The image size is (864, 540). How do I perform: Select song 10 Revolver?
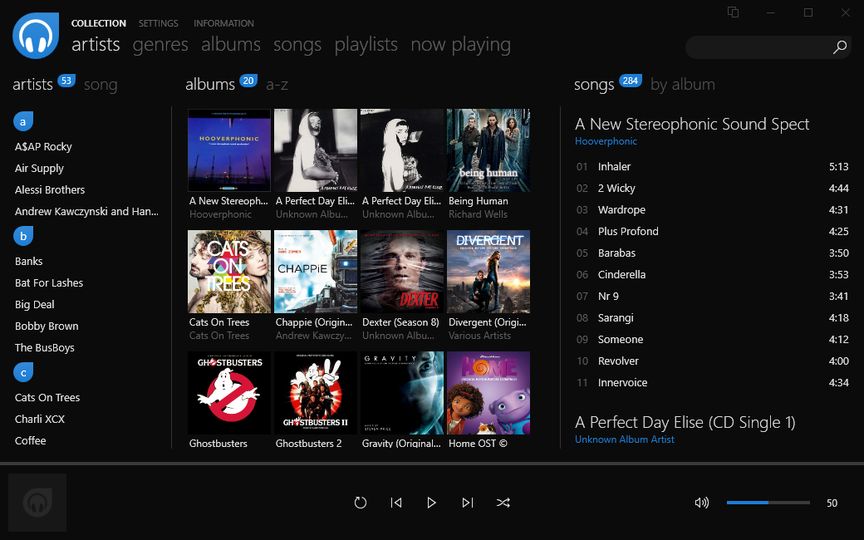tap(712, 361)
